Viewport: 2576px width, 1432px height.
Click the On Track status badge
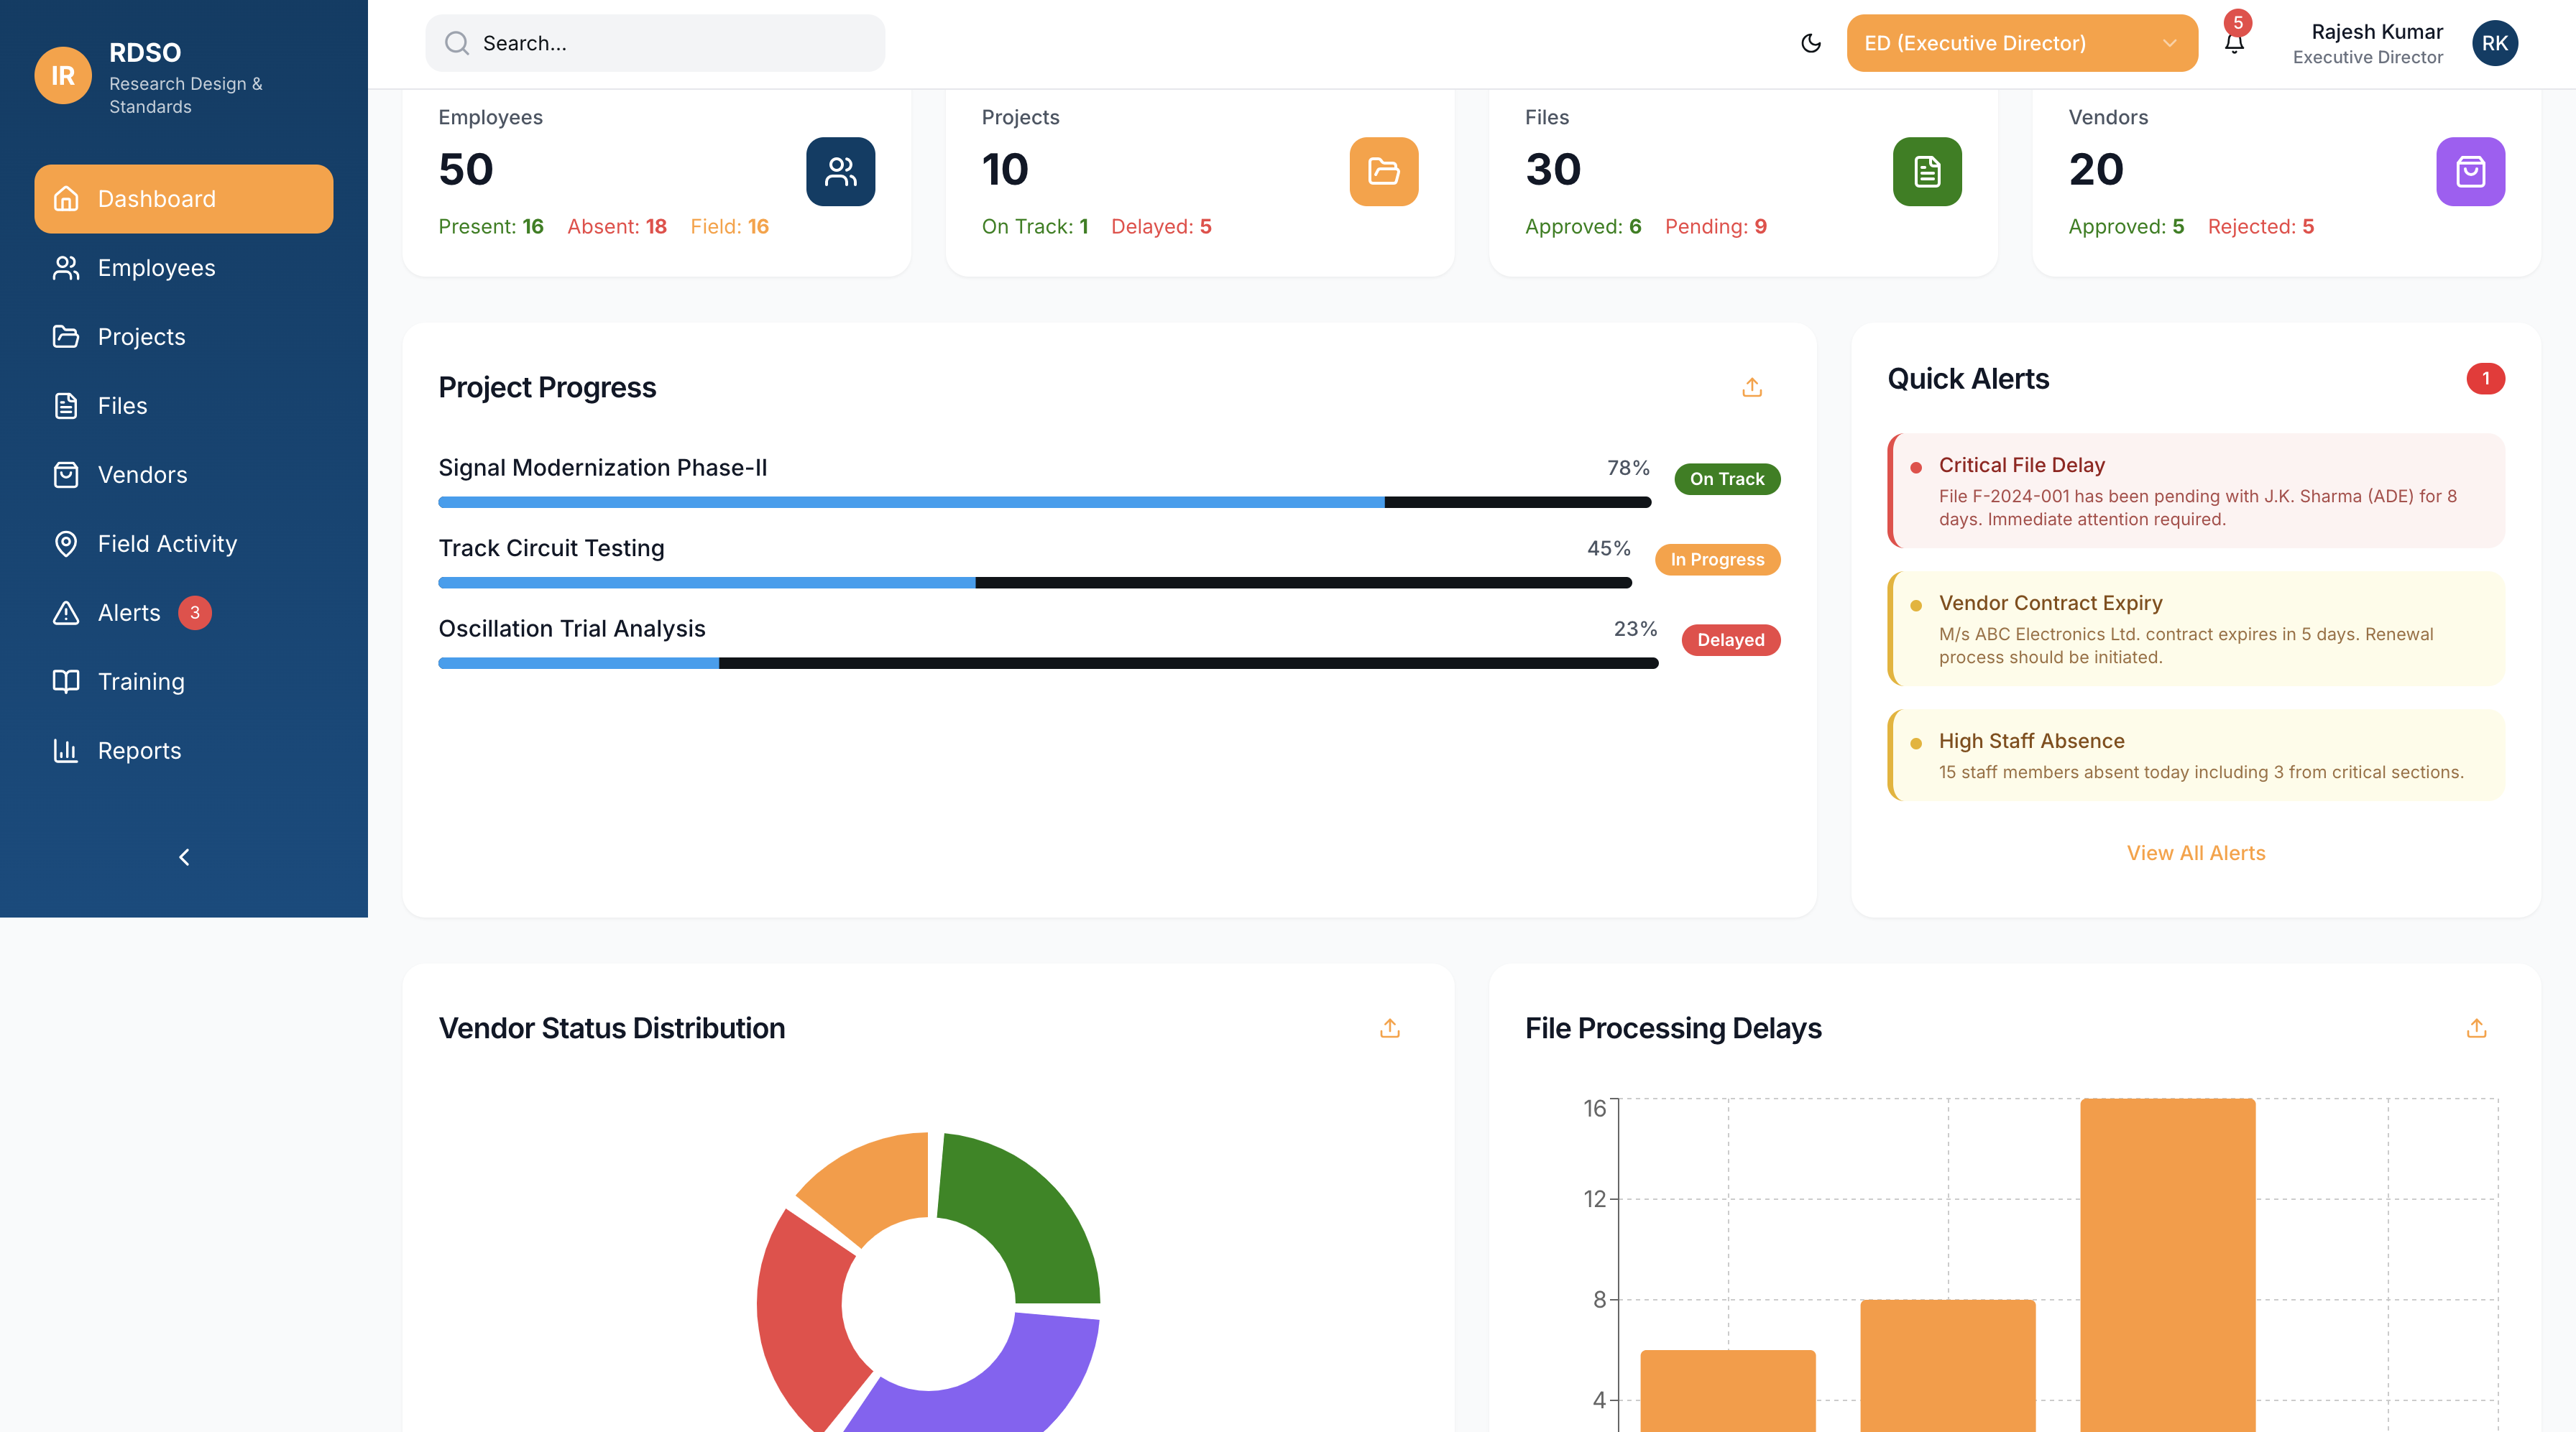coord(1727,479)
